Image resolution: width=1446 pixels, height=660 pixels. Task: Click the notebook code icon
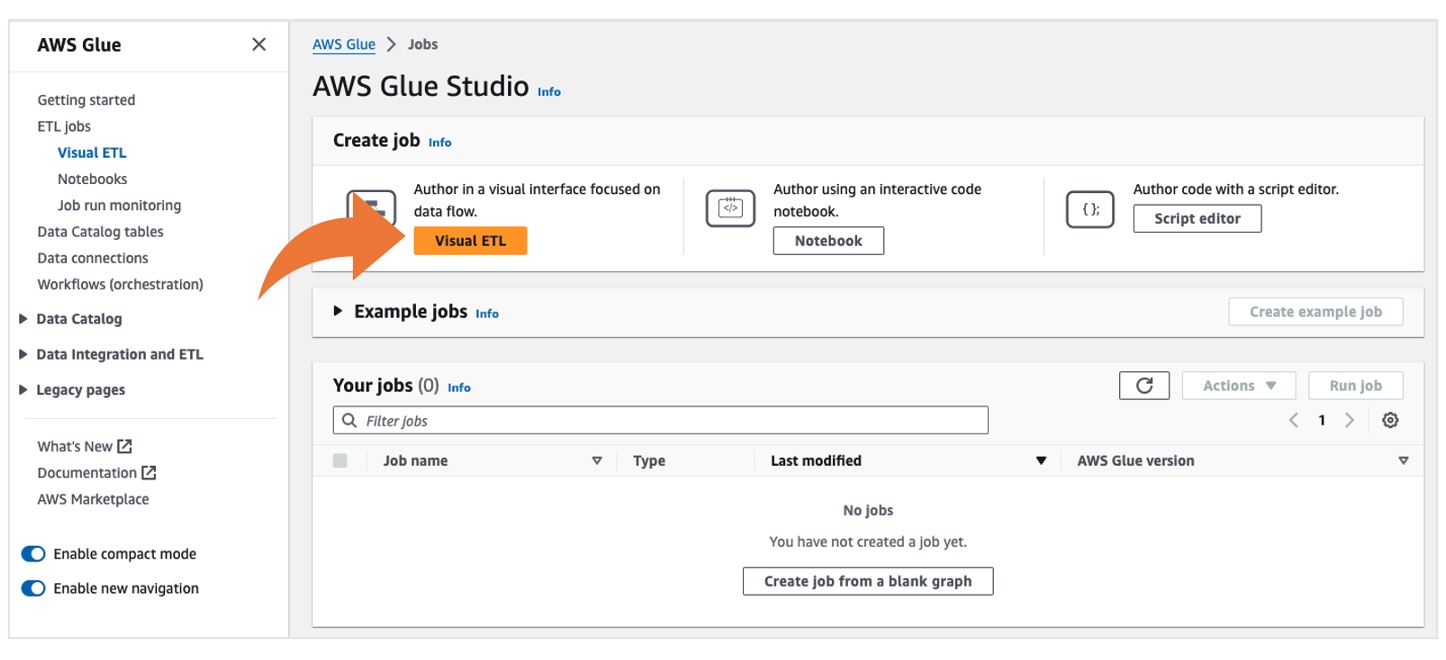tap(730, 208)
